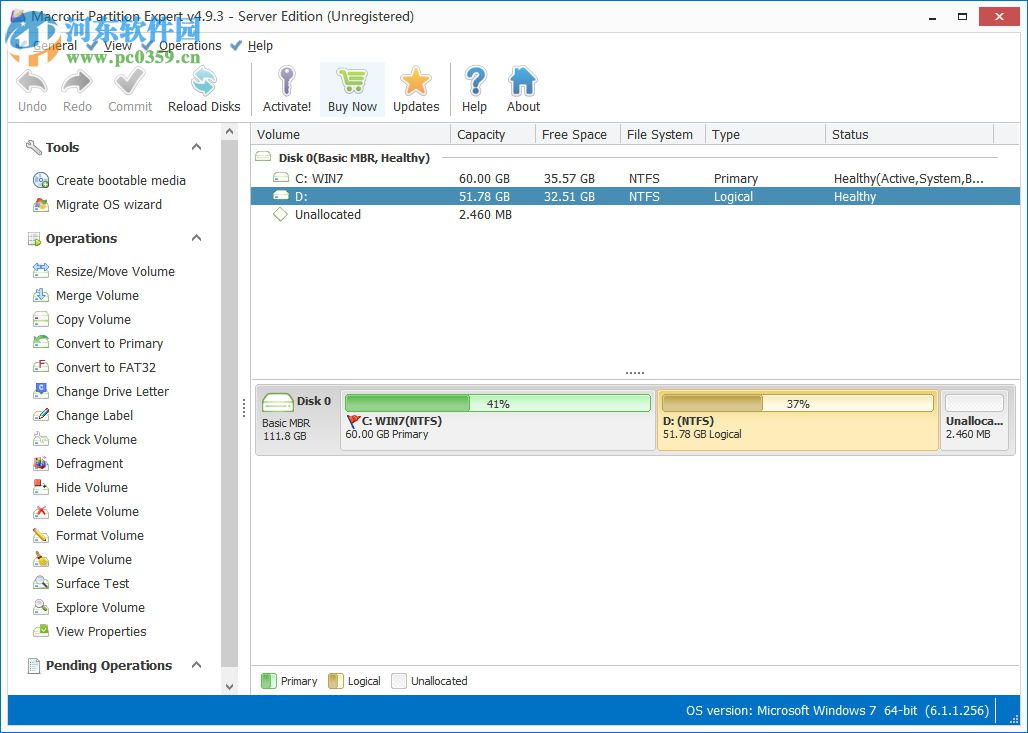This screenshot has height=733, width=1028.
Task: Click the Activate! button
Action: (286, 88)
